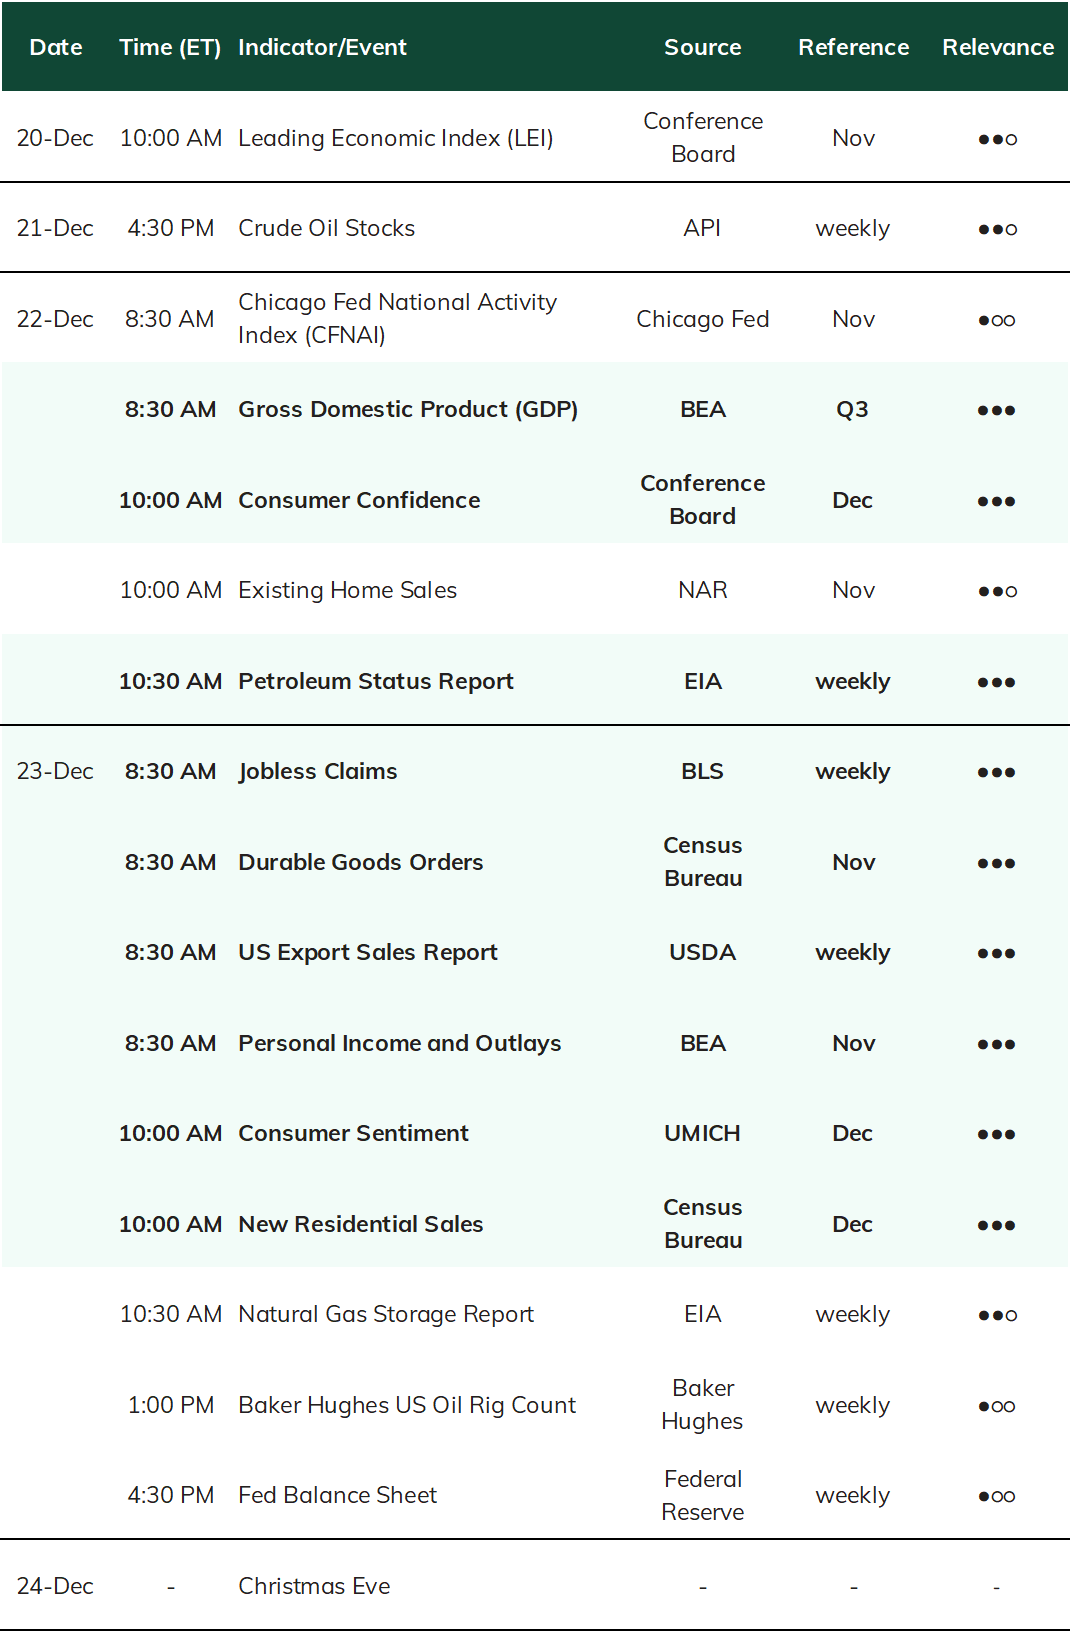Click relevance dots for Jobless Claims
This screenshot has height=1641, width=1071.
[996, 772]
